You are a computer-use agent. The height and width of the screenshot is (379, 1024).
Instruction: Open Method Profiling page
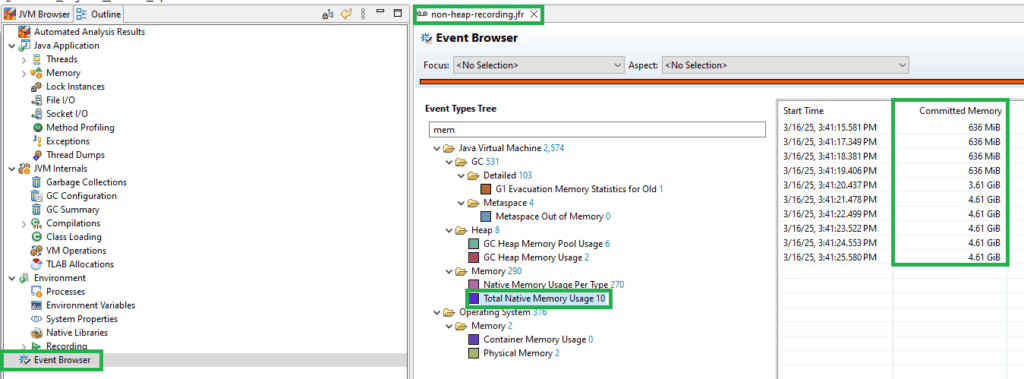(80, 127)
